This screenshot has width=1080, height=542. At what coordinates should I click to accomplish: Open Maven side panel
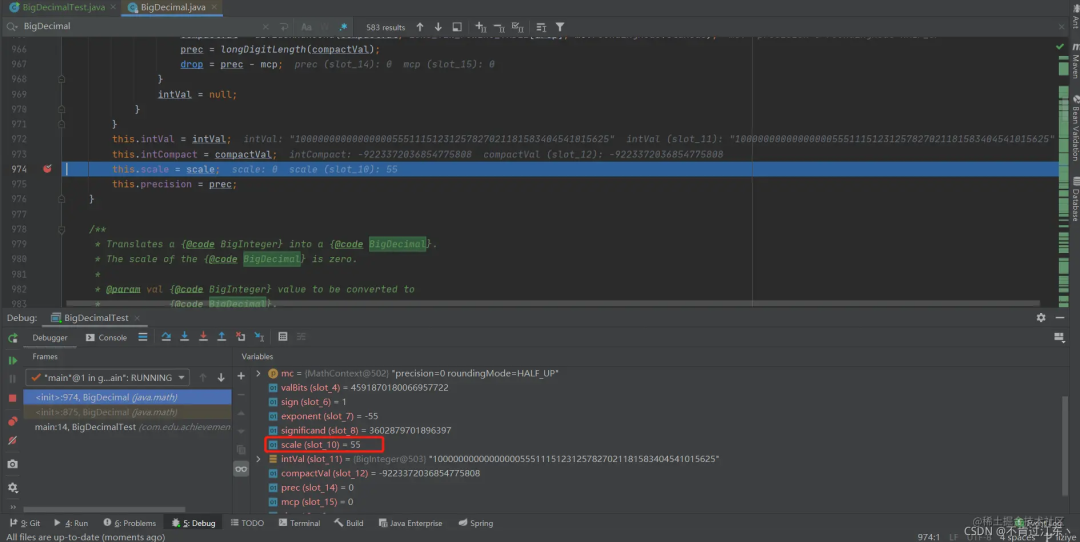coord(1074,61)
